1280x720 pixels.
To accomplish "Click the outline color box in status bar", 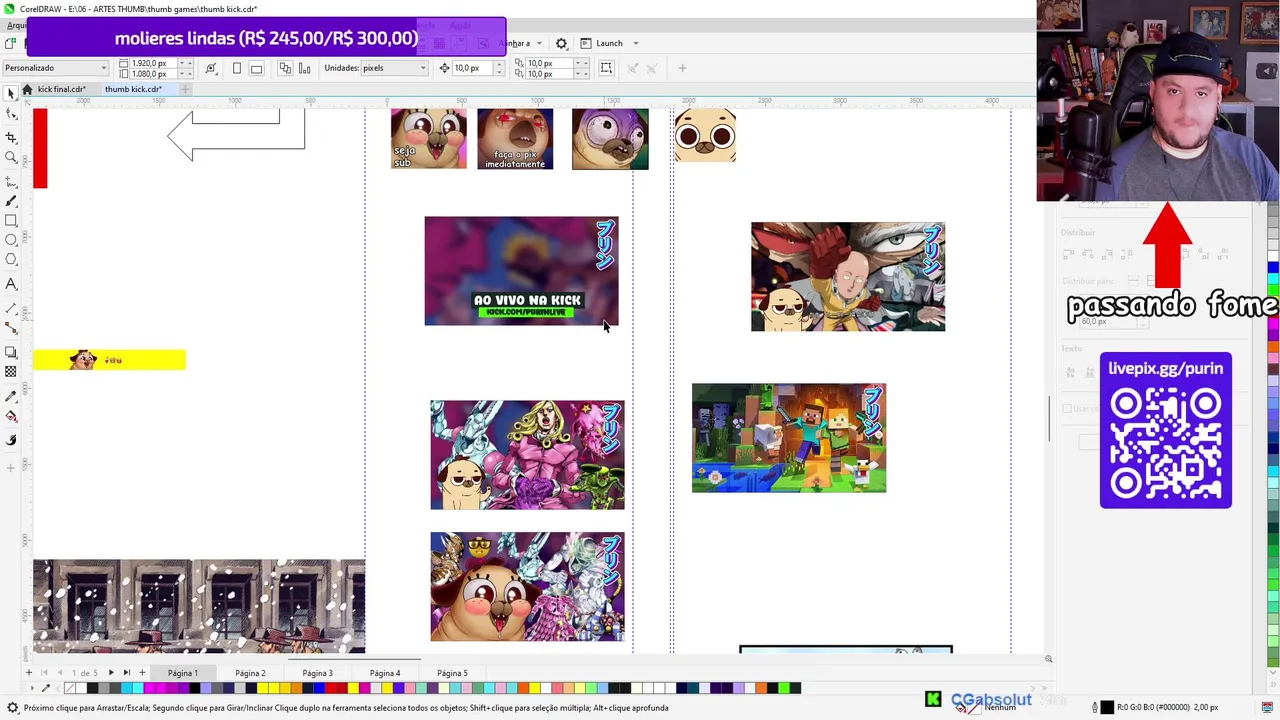I will pos(1107,708).
